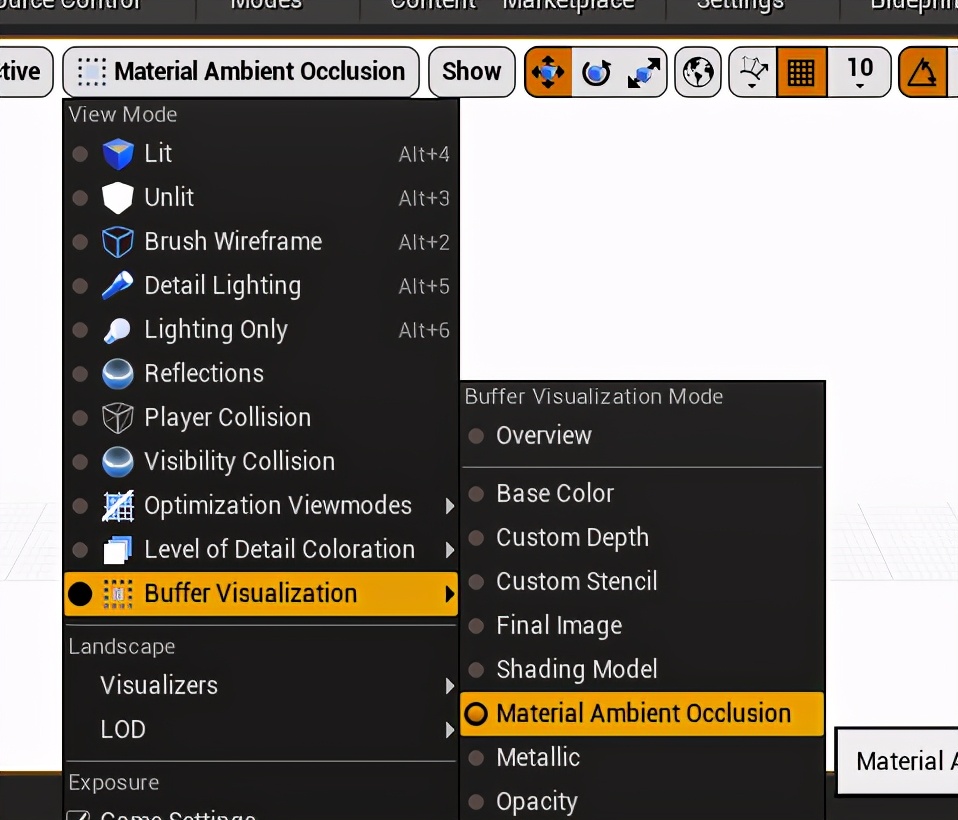Click the Reflections sphere icon
958x820 pixels.
click(x=118, y=373)
